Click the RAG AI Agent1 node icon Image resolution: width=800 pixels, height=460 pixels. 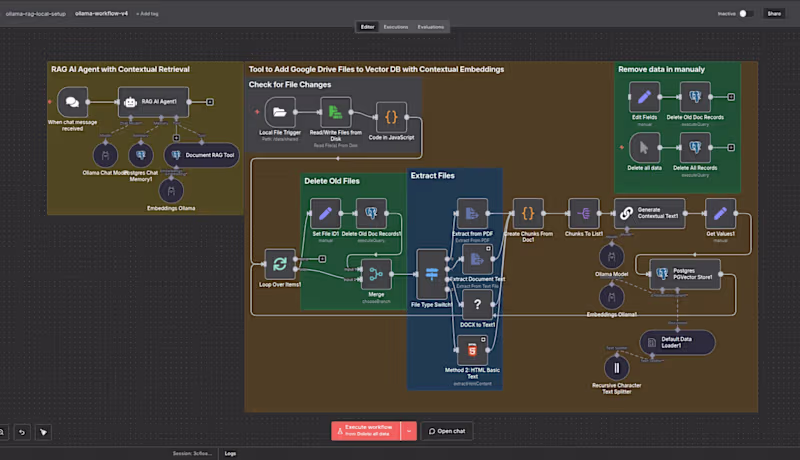(x=129, y=102)
